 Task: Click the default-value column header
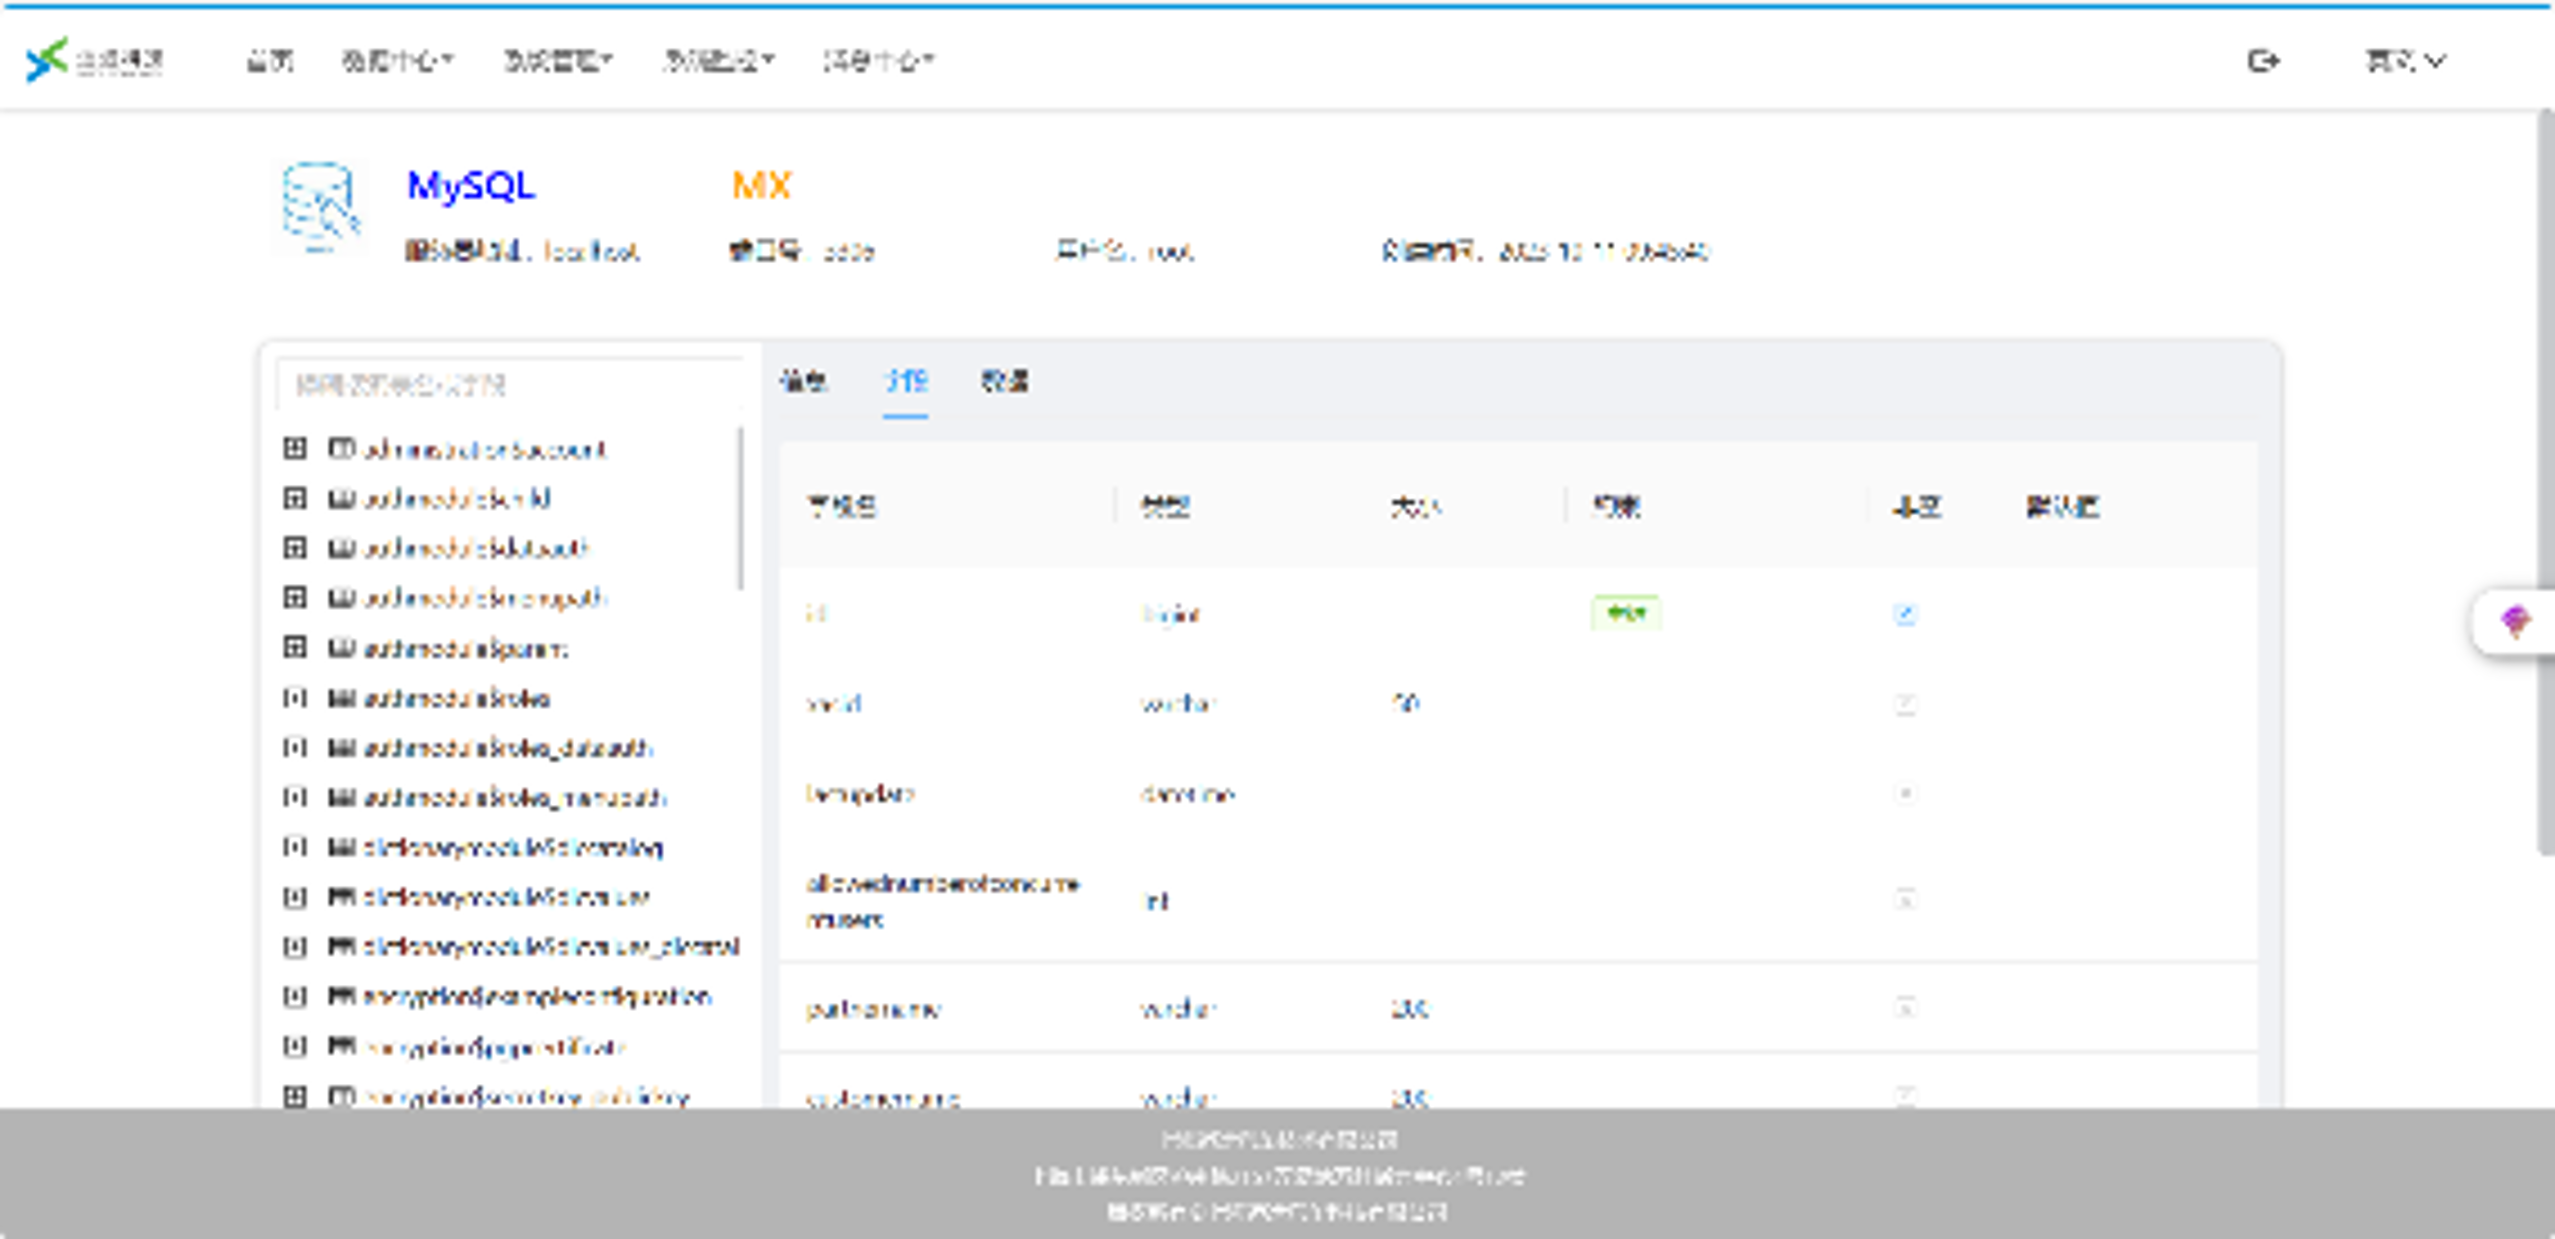pyautogui.click(x=2062, y=507)
